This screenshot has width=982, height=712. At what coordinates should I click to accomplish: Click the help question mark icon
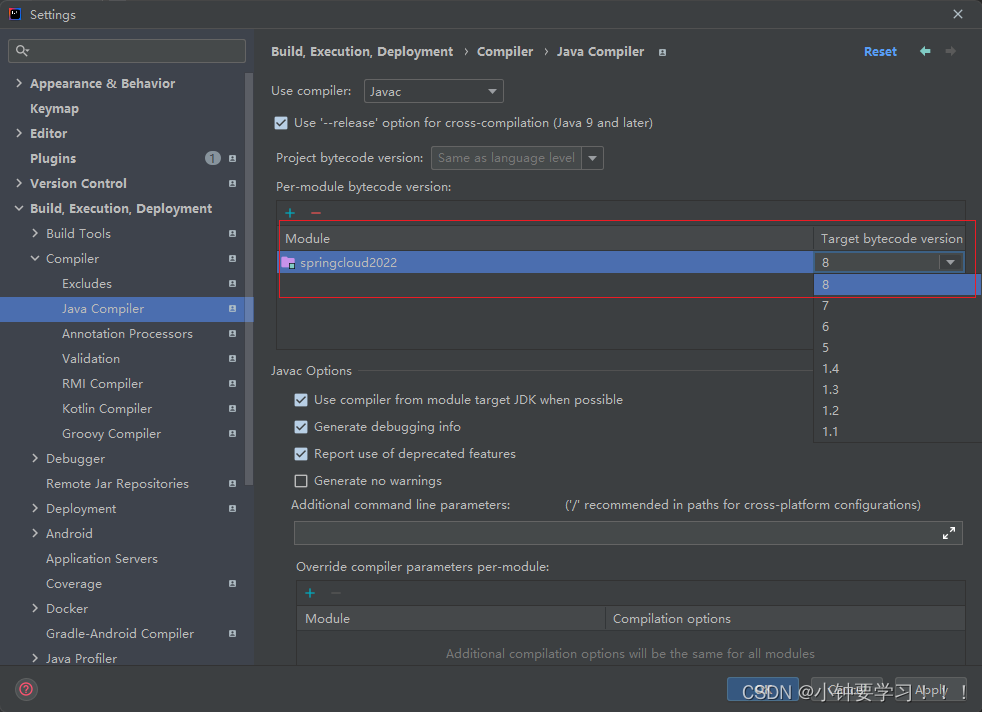click(x=27, y=689)
